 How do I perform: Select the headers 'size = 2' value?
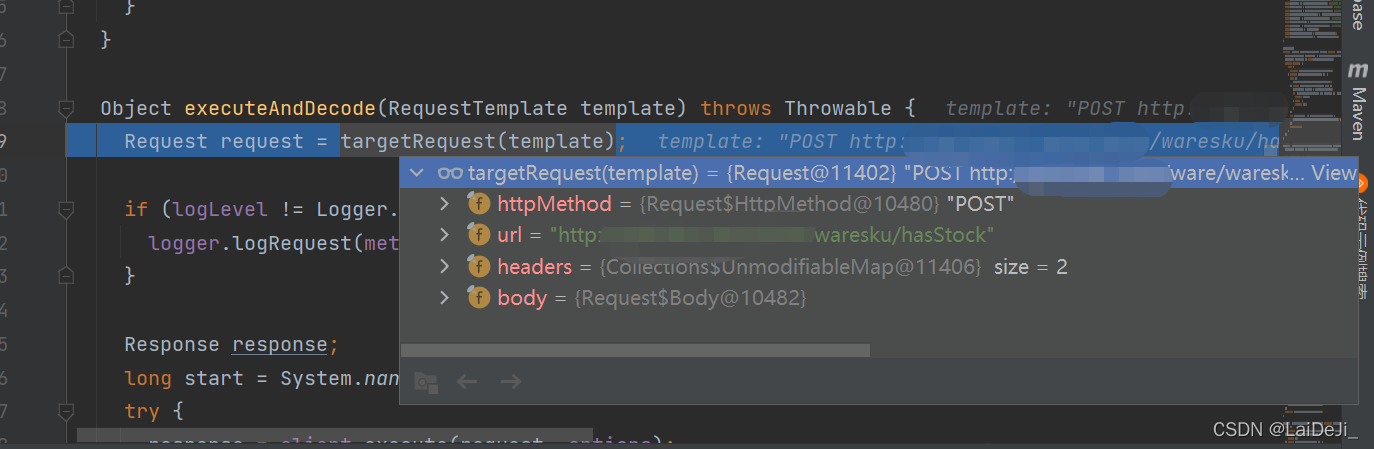tap(1030, 267)
